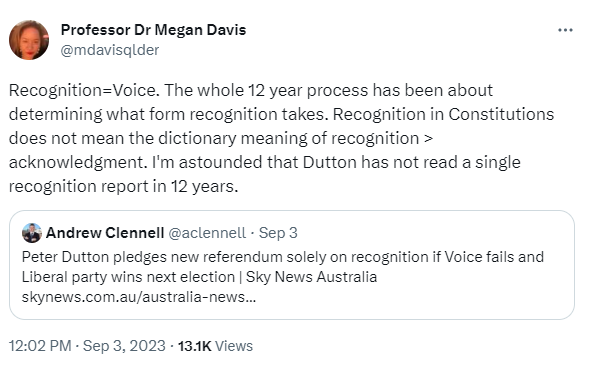Click Megan Davis profile avatar

click(29, 40)
